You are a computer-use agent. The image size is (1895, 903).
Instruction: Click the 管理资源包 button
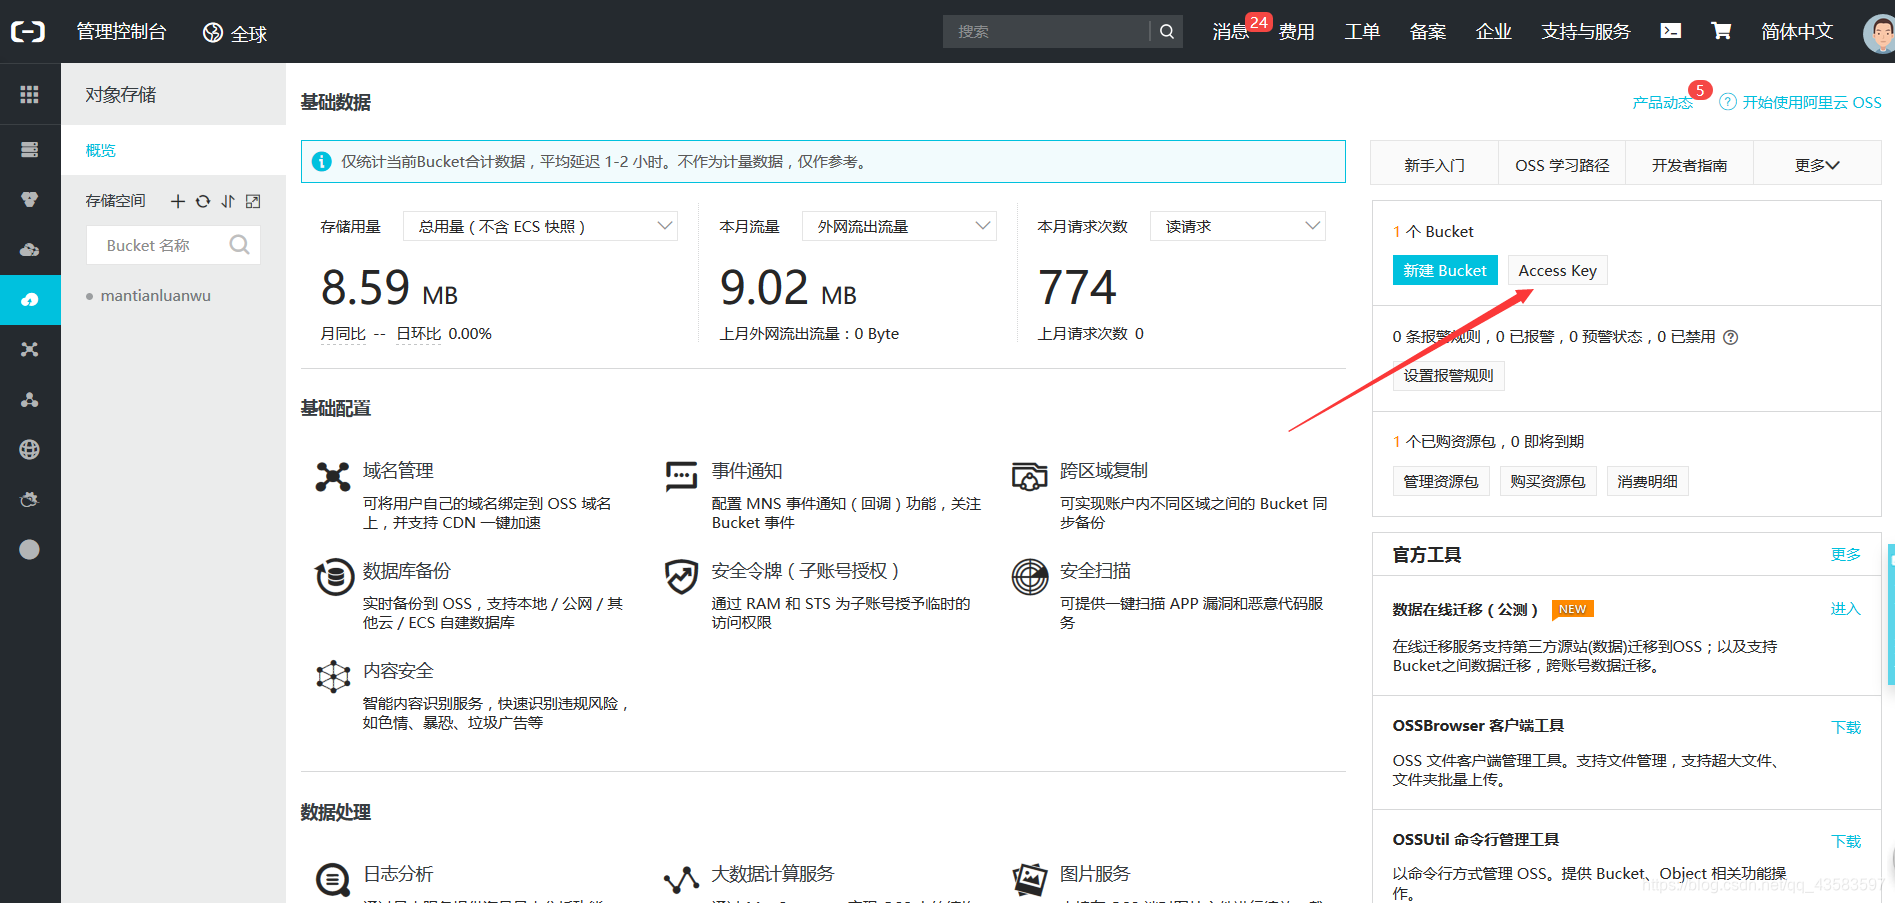click(x=1441, y=481)
